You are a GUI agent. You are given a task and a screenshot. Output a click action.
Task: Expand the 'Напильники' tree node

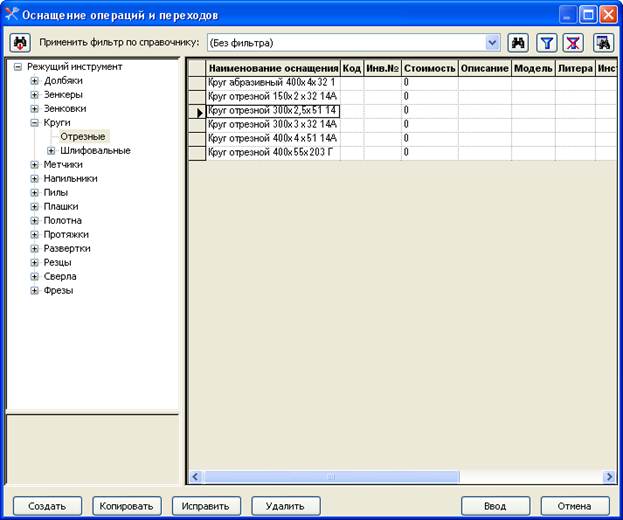pyautogui.click(x=35, y=178)
